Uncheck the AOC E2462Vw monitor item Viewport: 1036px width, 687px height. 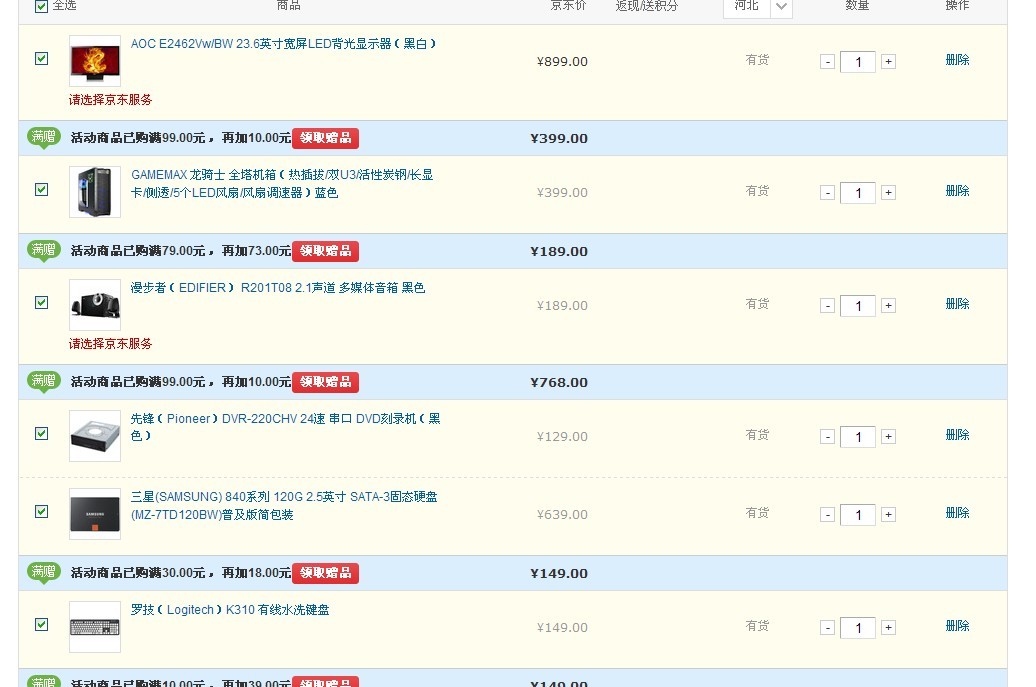41,59
